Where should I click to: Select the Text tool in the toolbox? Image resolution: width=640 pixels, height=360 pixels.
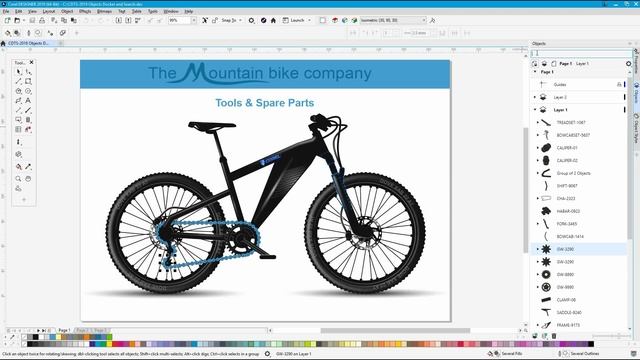[x=28, y=100]
